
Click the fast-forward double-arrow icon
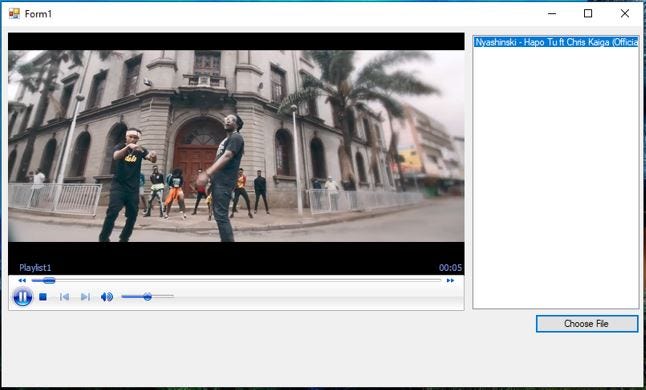point(450,280)
